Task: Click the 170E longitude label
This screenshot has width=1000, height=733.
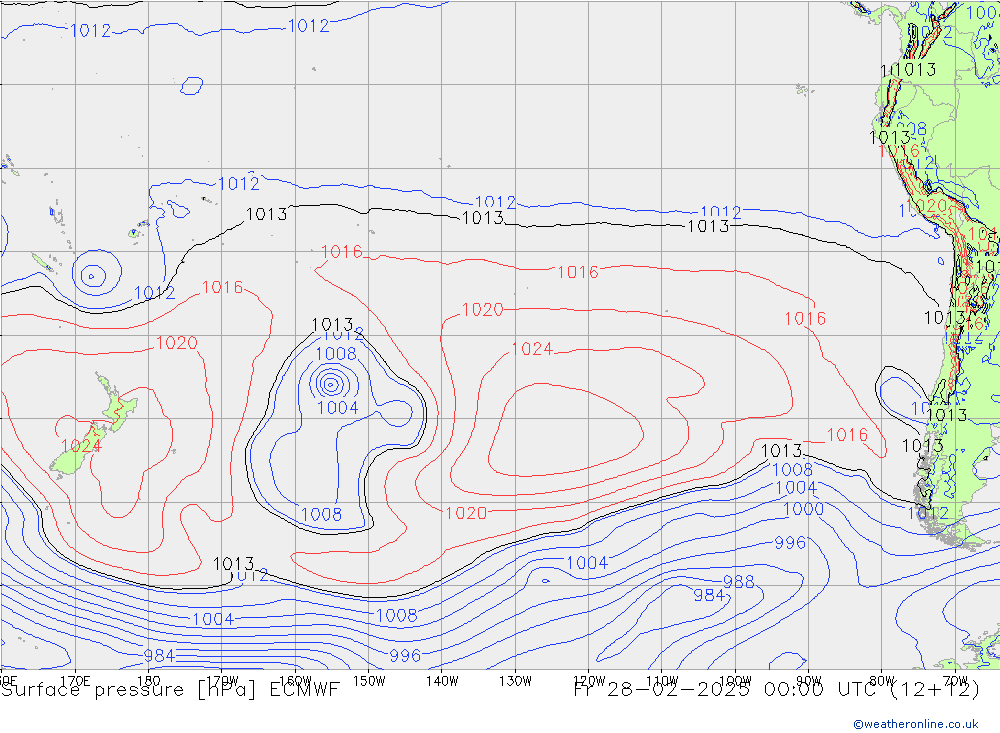Action: pyautogui.click(x=75, y=680)
